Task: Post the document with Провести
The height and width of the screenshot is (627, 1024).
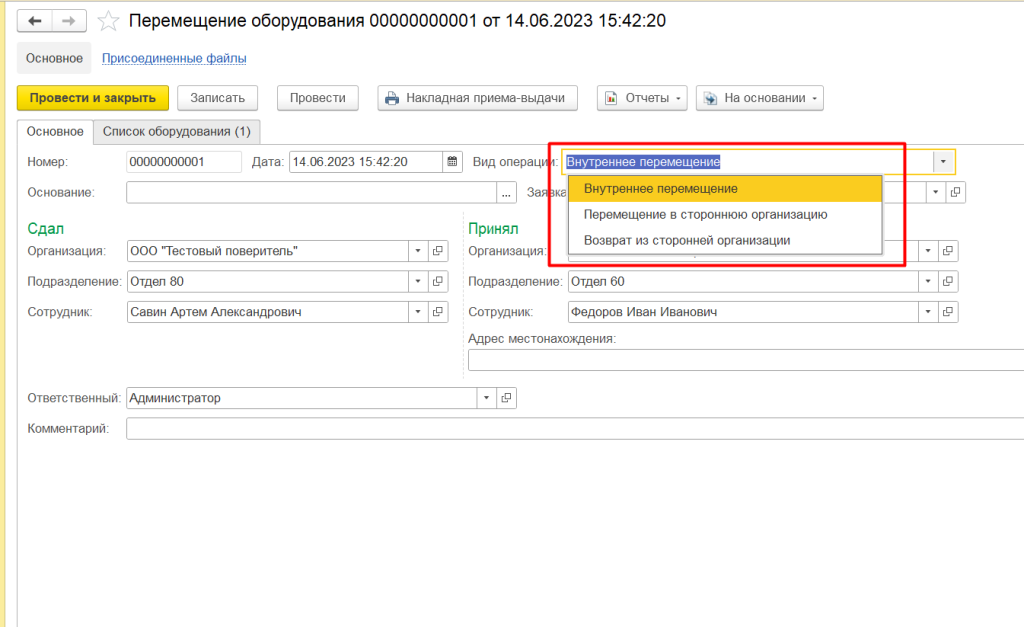Action: 317,98
